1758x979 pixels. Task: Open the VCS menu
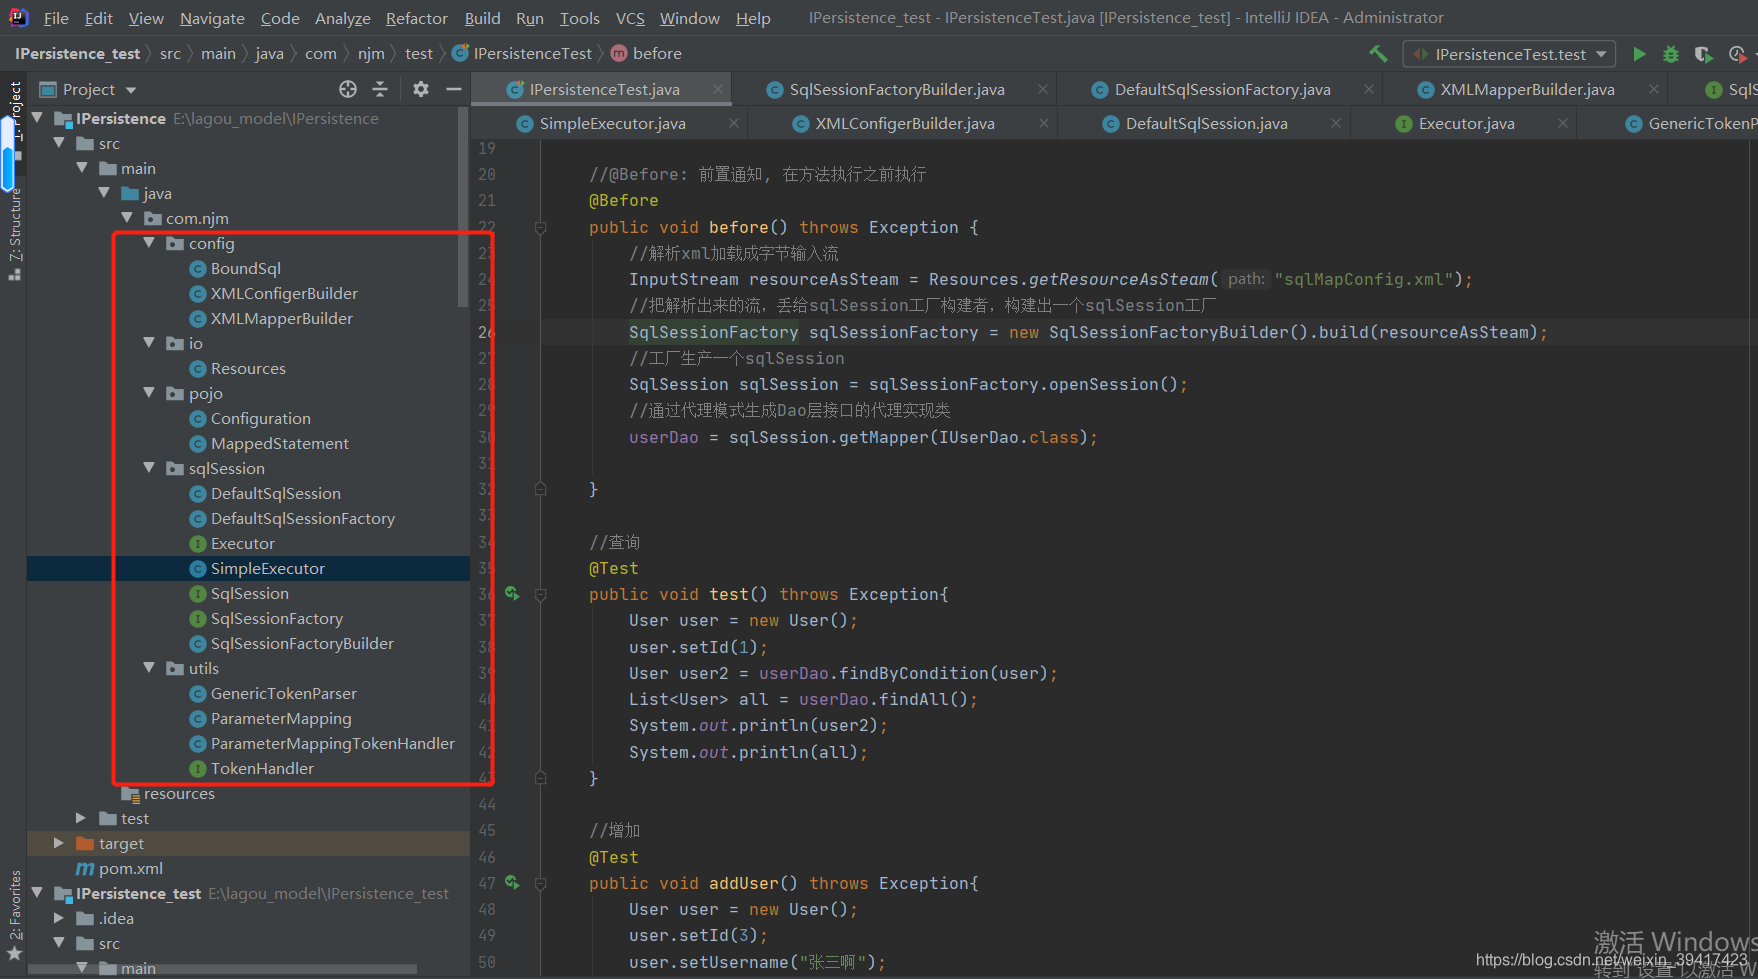pyautogui.click(x=630, y=18)
